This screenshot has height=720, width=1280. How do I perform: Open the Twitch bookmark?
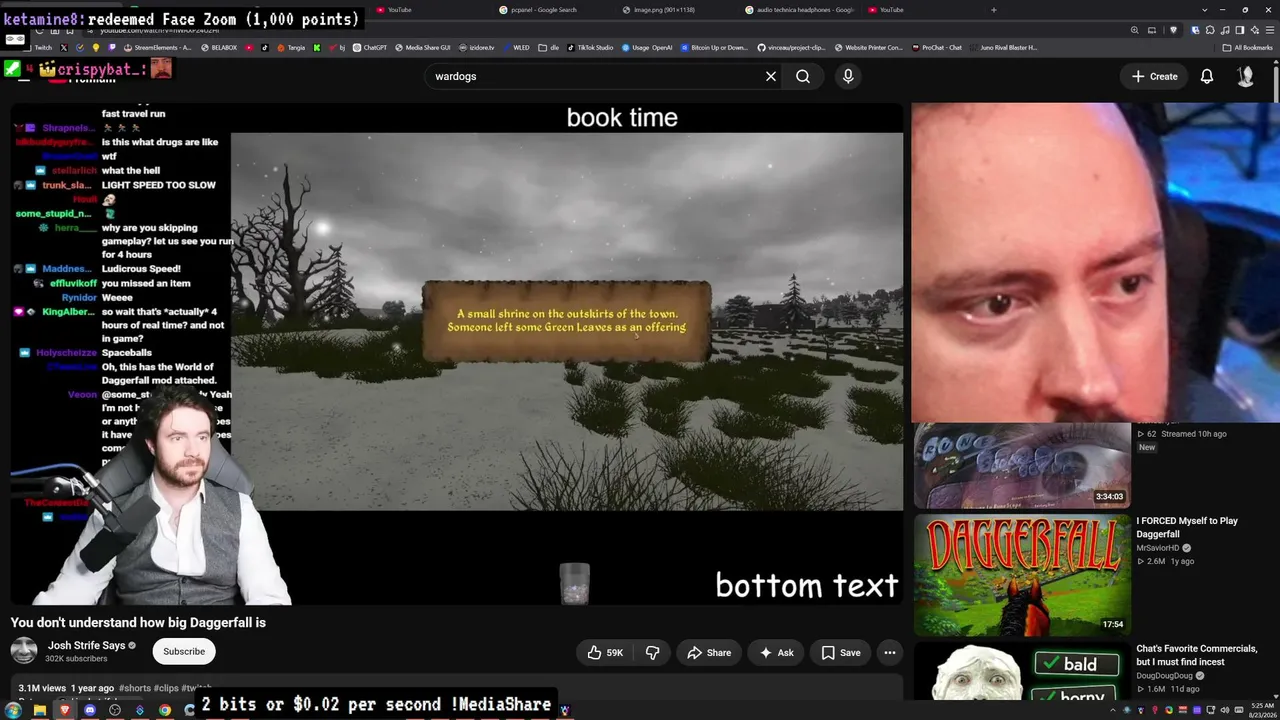point(38,47)
